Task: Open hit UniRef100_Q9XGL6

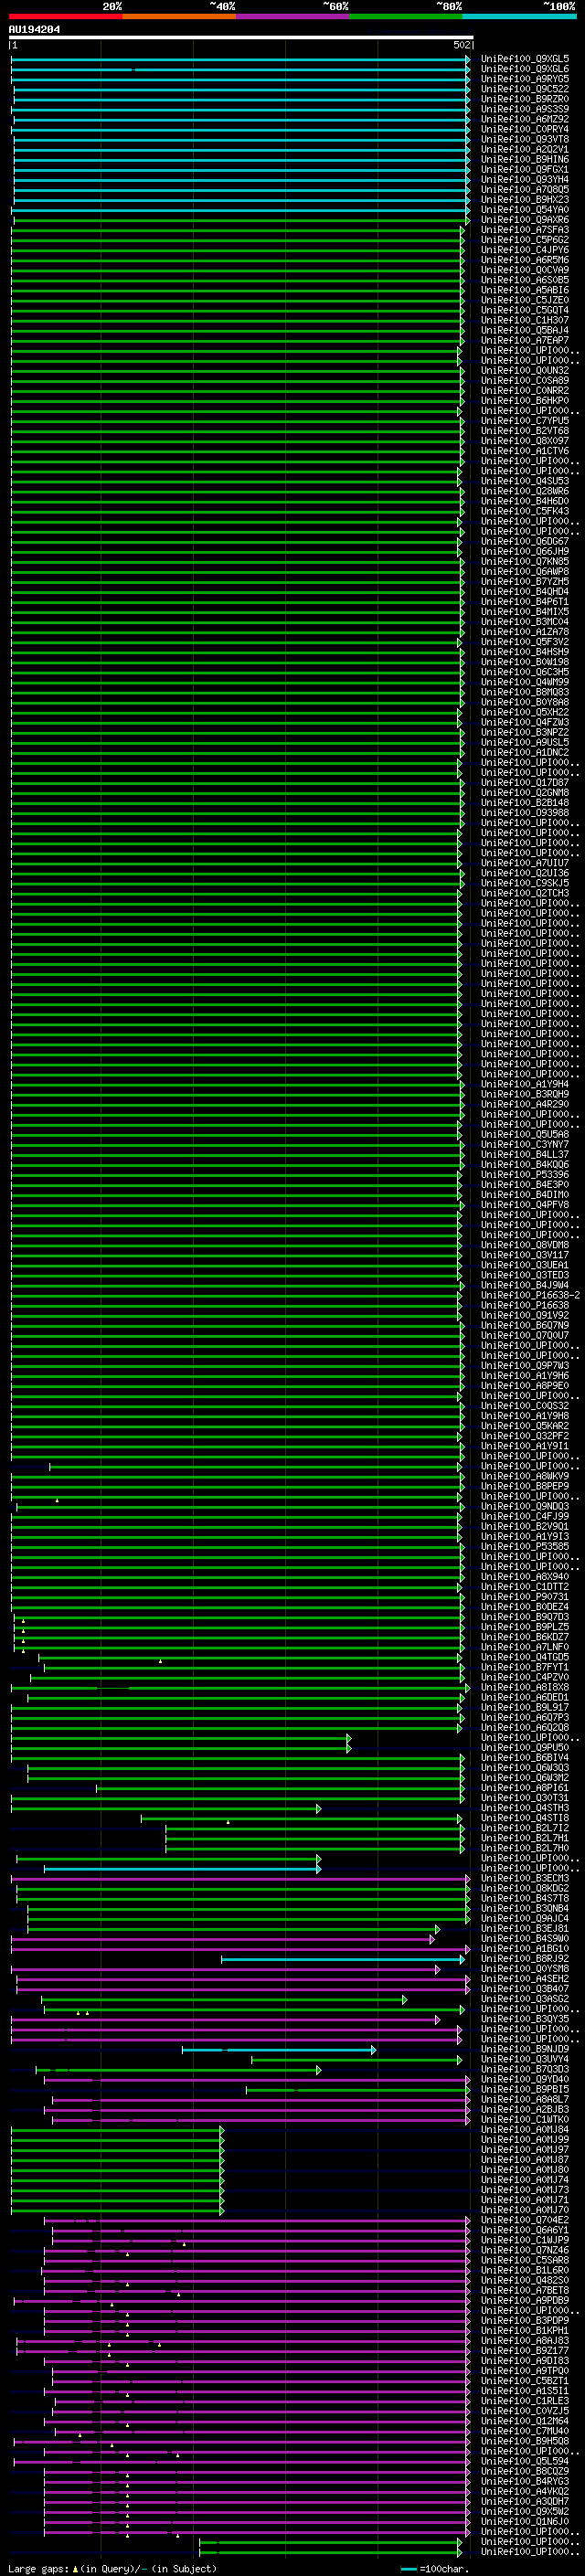Action: [x=525, y=69]
